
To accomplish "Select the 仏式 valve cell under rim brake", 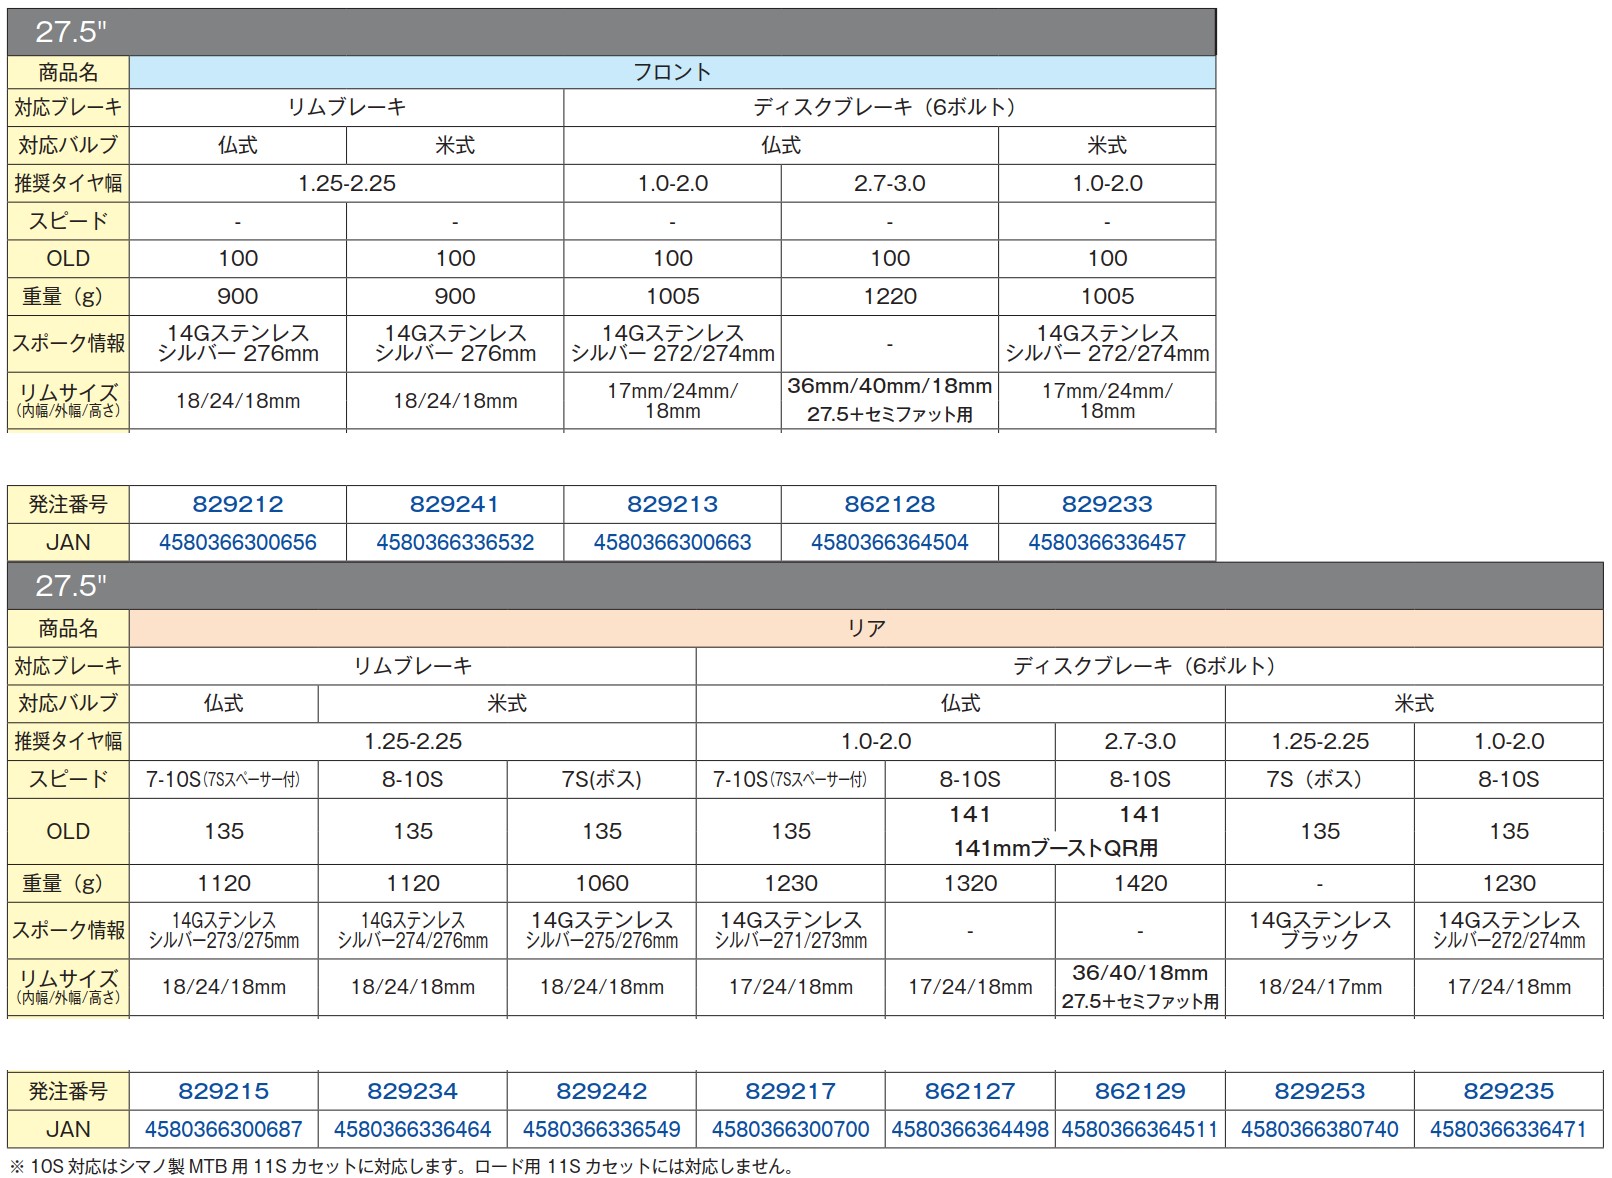I will (237, 144).
